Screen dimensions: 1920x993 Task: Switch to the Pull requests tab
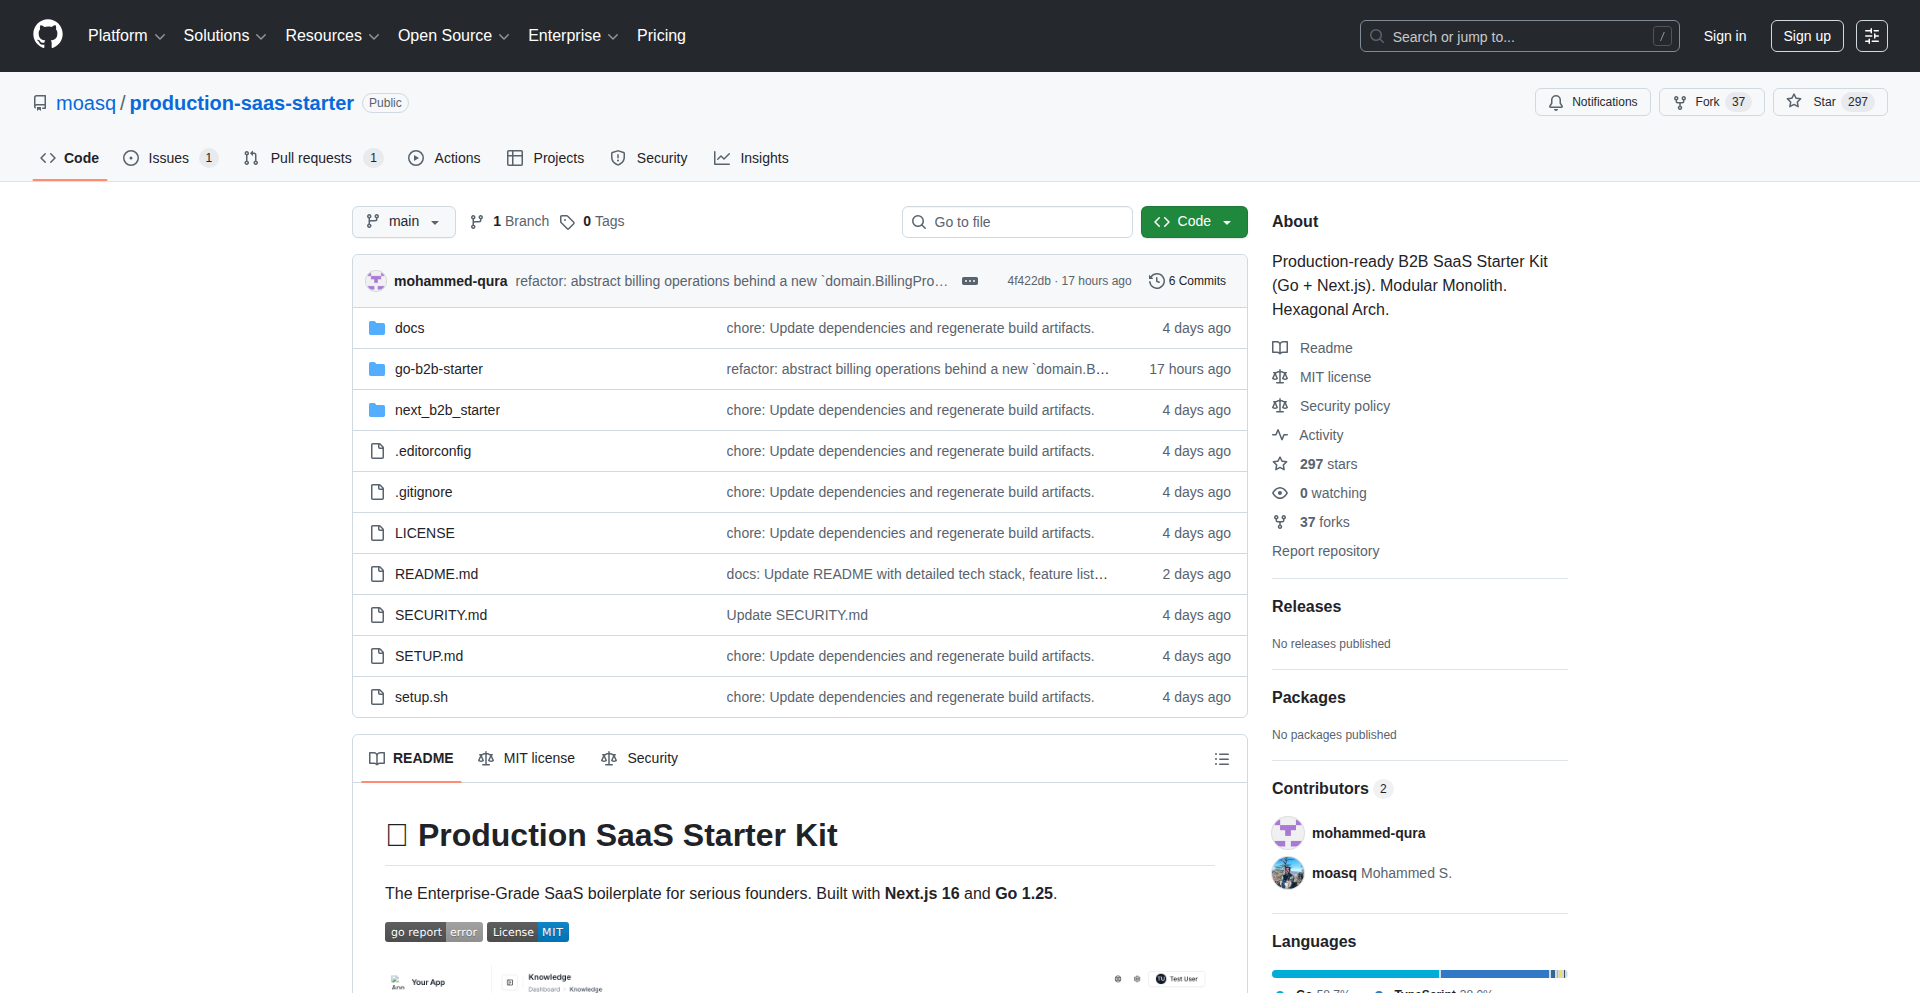pyautogui.click(x=312, y=157)
